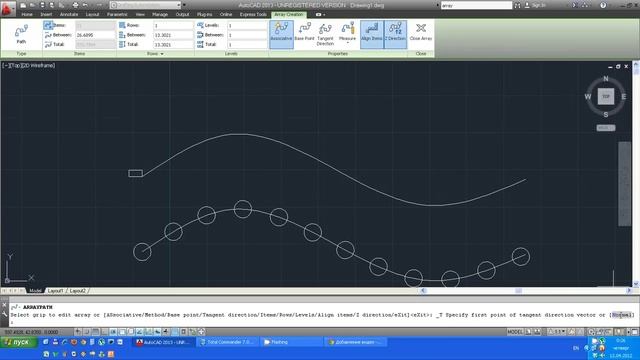Toggle Infer Constraints in status bar
Screen dimensions: 640x360
click(78, 332)
